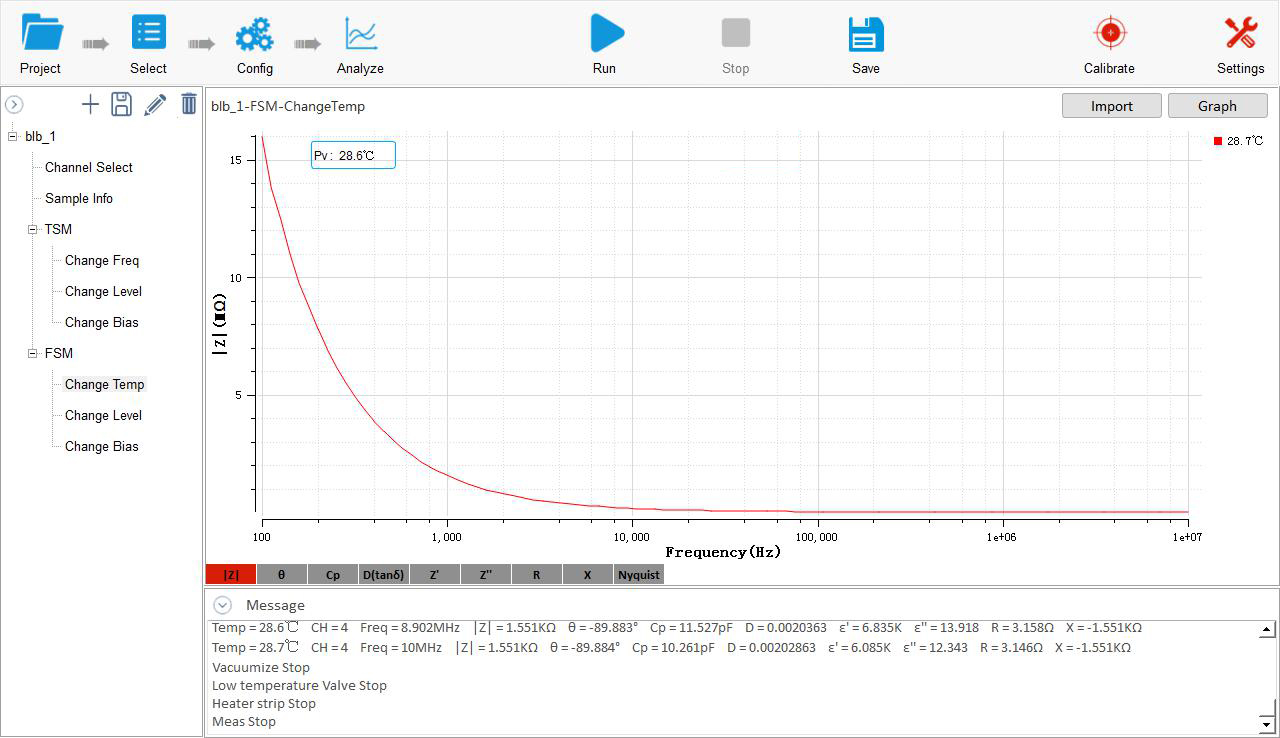Viewport: 1280px width, 738px height.
Task: Save data with floppy disk icon
Action: (866, 34)
